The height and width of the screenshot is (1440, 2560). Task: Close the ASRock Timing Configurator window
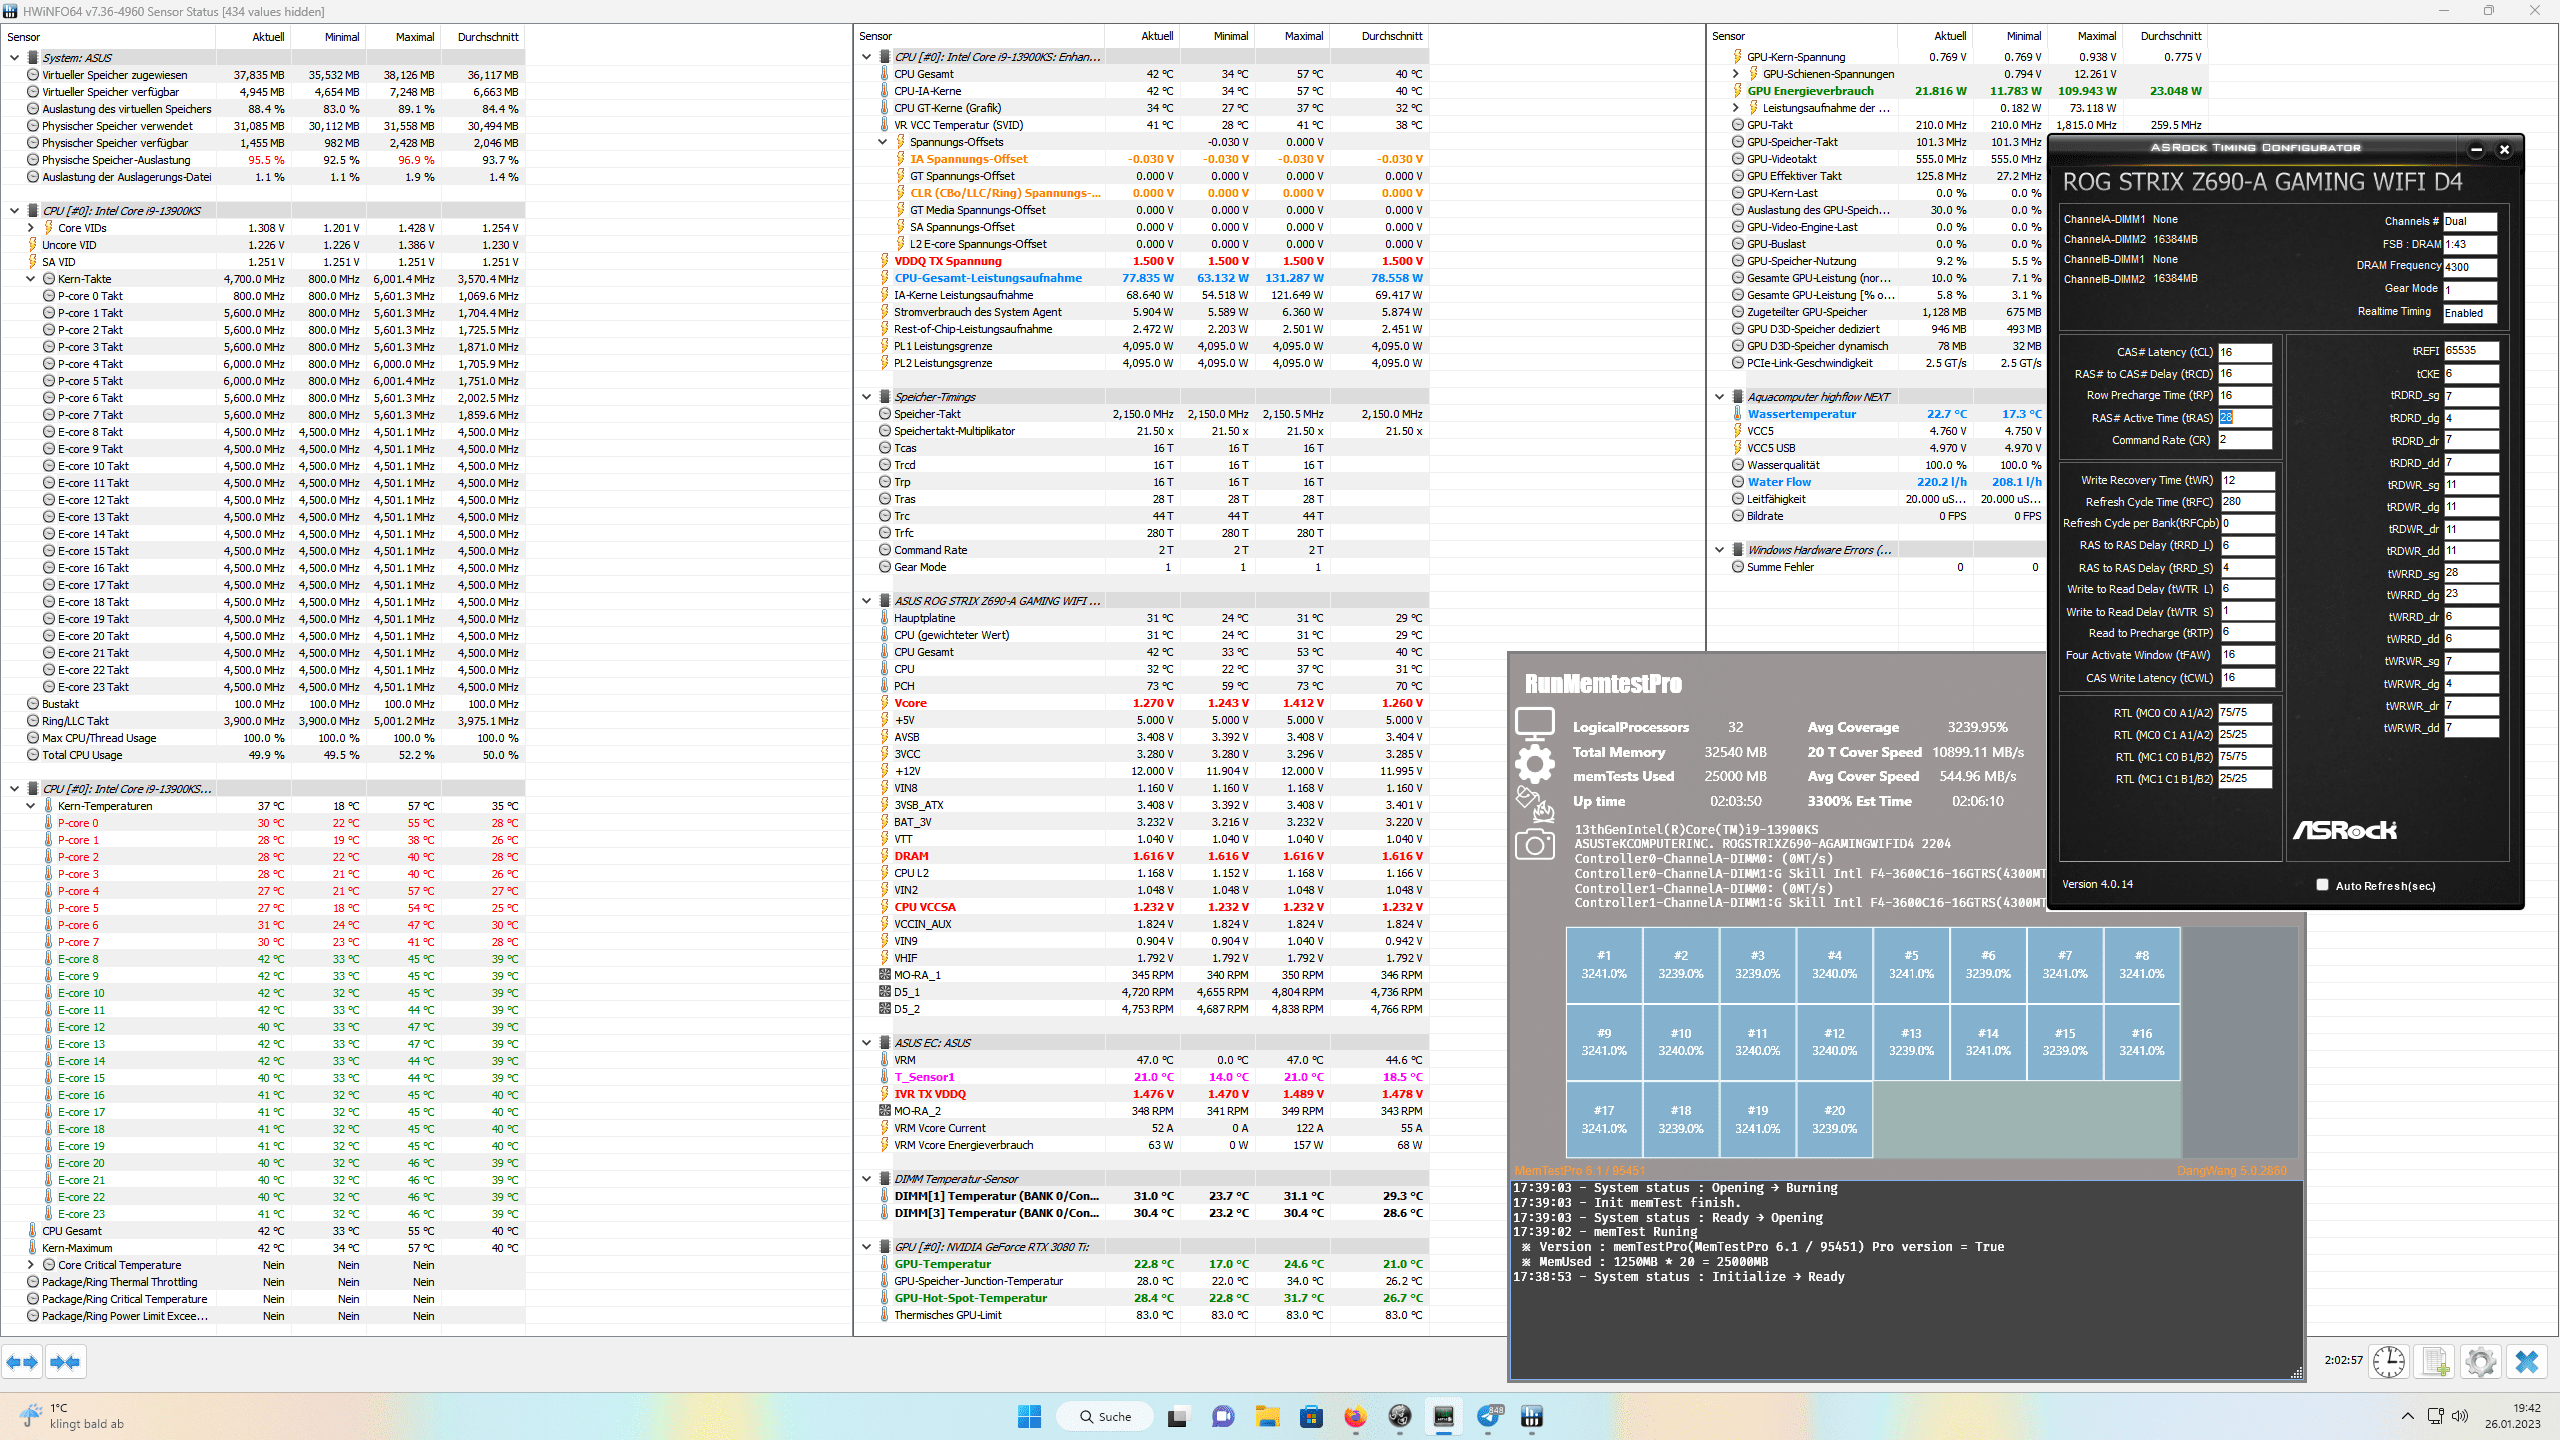click(2505, 150)
